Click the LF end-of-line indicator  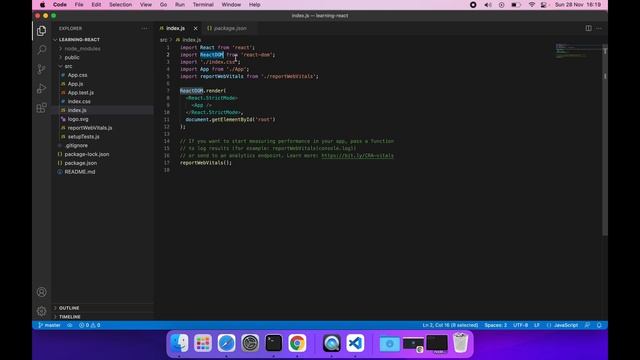[x=537, y=325]
